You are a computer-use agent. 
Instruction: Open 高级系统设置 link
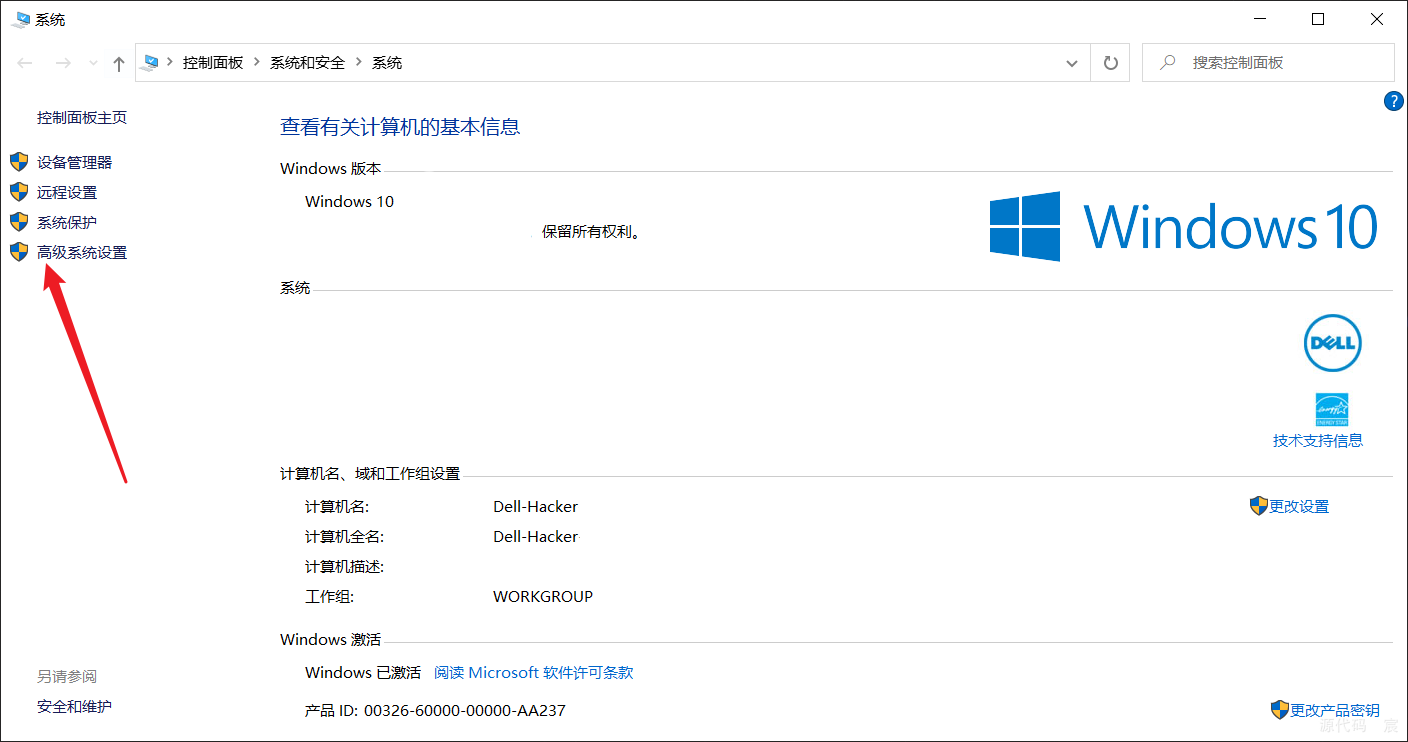[82, 253]
